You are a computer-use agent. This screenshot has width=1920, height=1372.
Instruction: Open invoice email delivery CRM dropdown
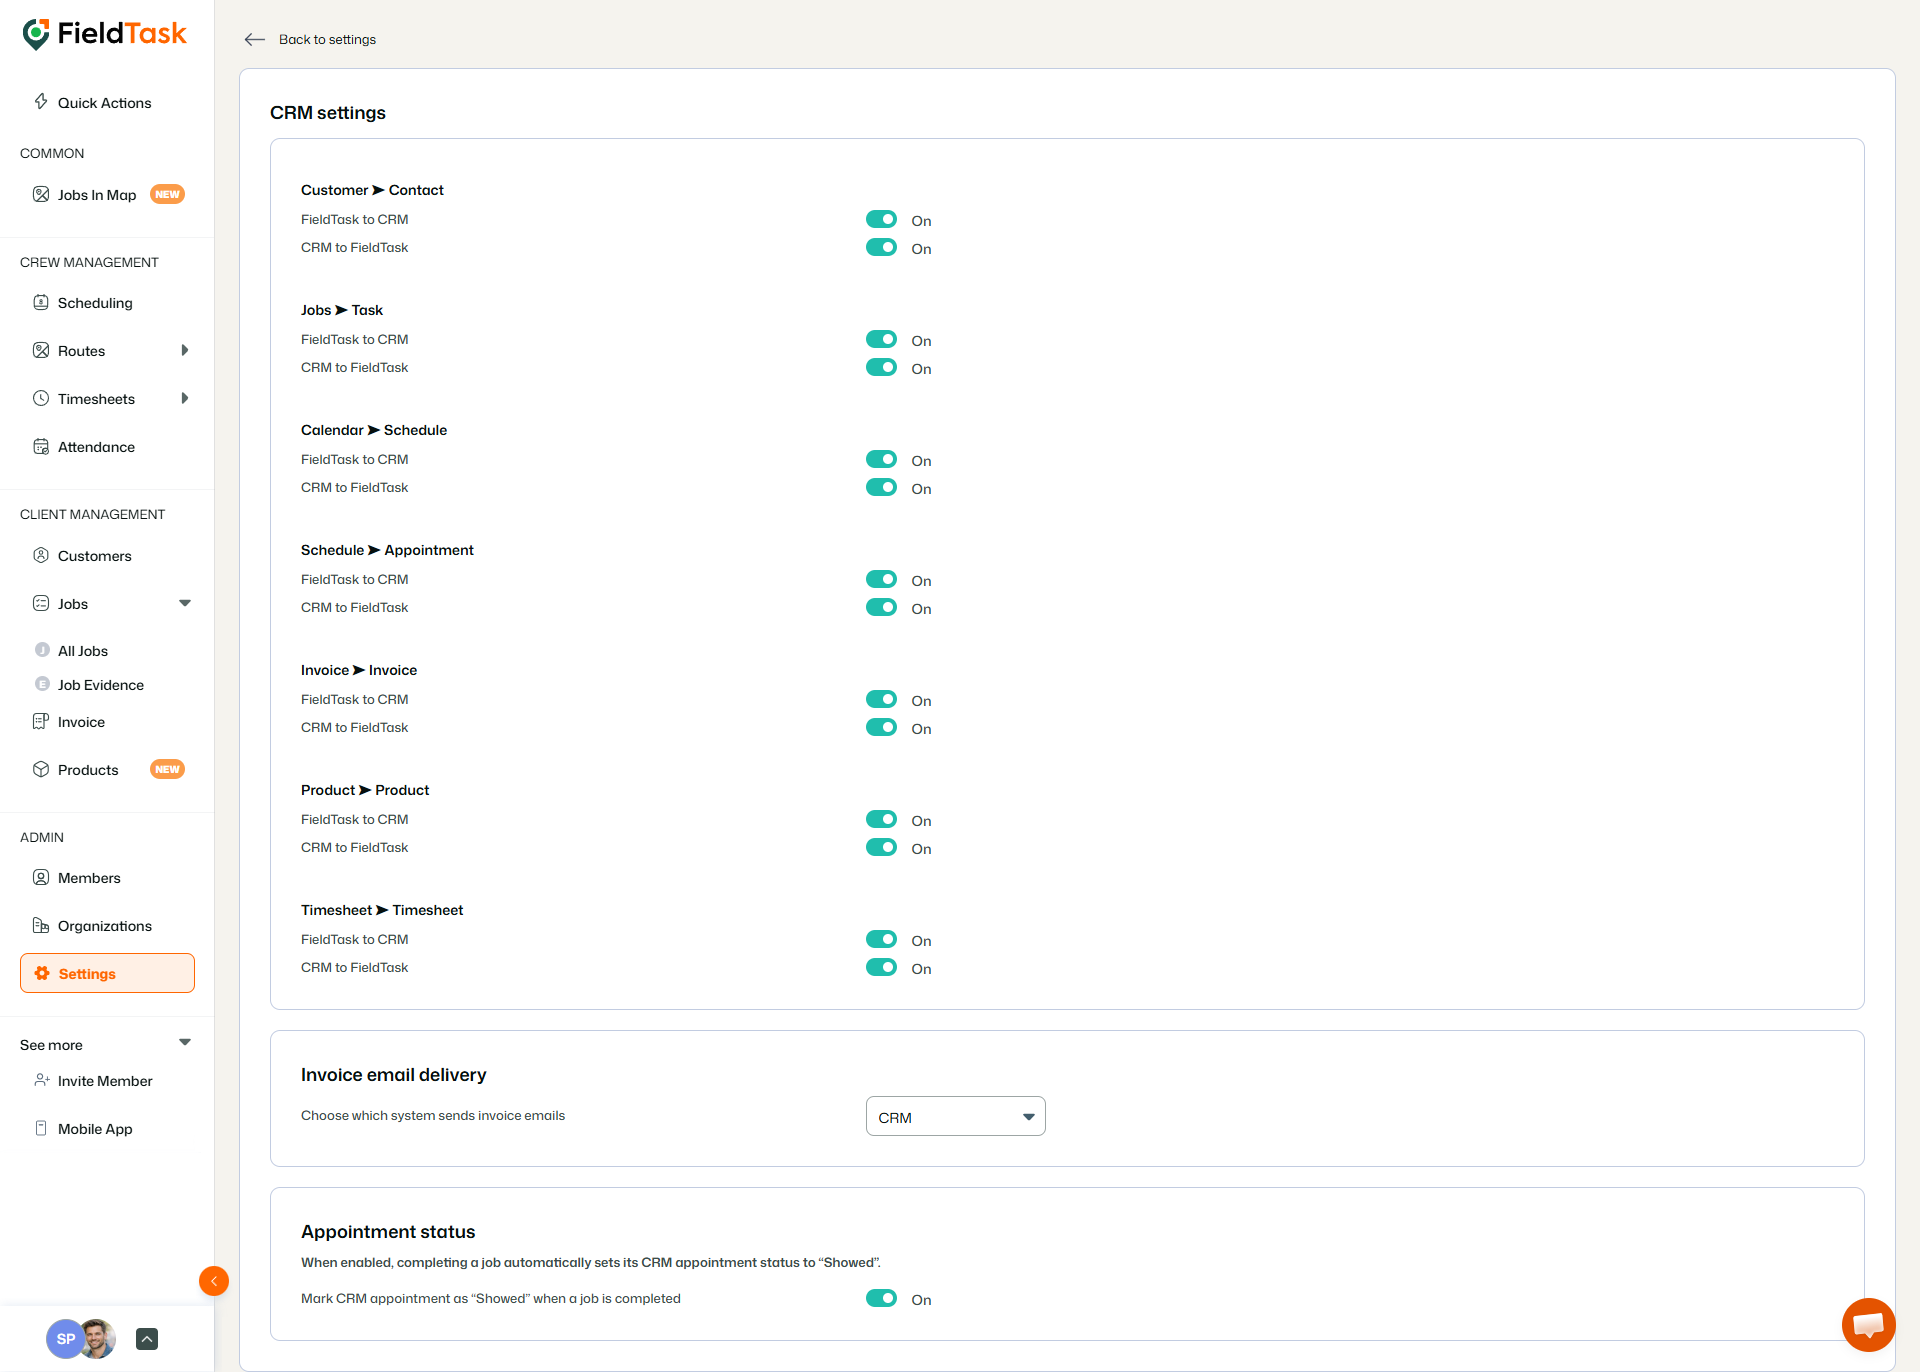(x=955, y=1116)
